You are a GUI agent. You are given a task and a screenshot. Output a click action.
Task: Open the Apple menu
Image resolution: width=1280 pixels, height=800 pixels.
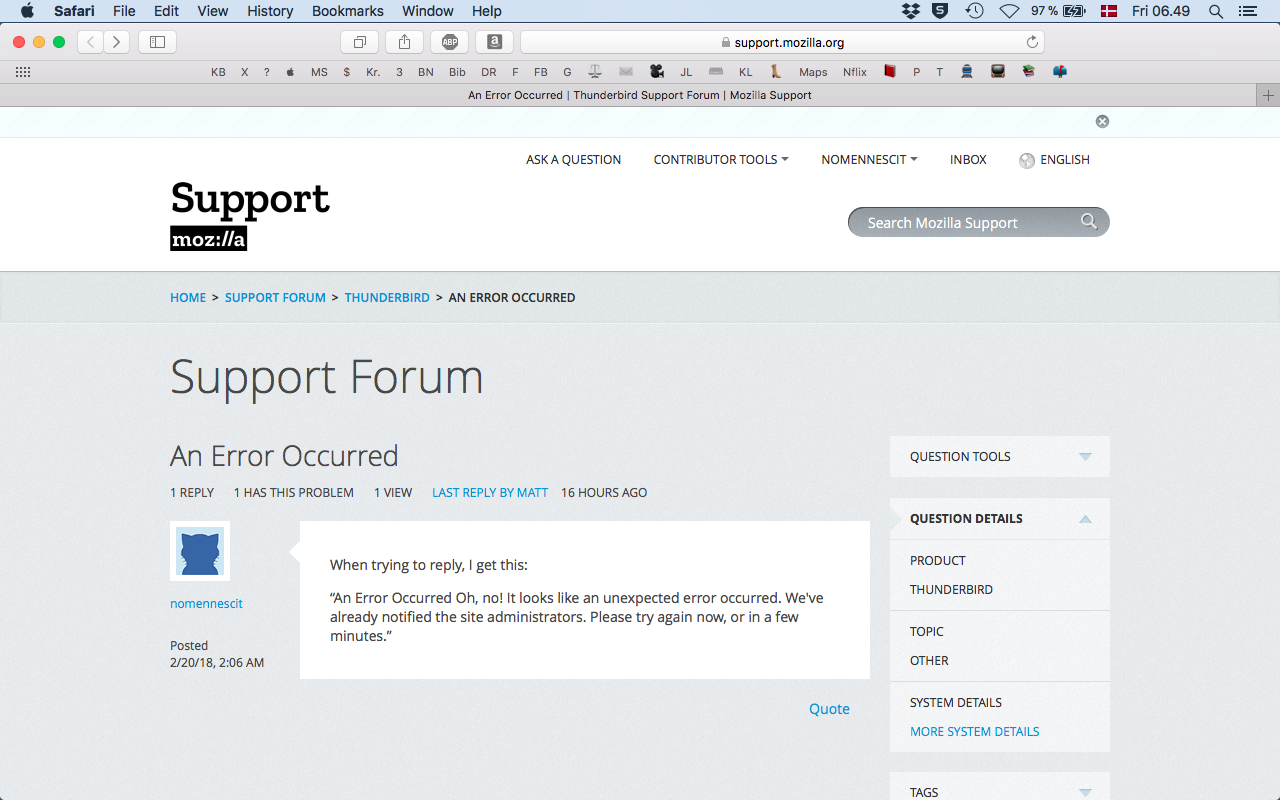tap(27, 11)
